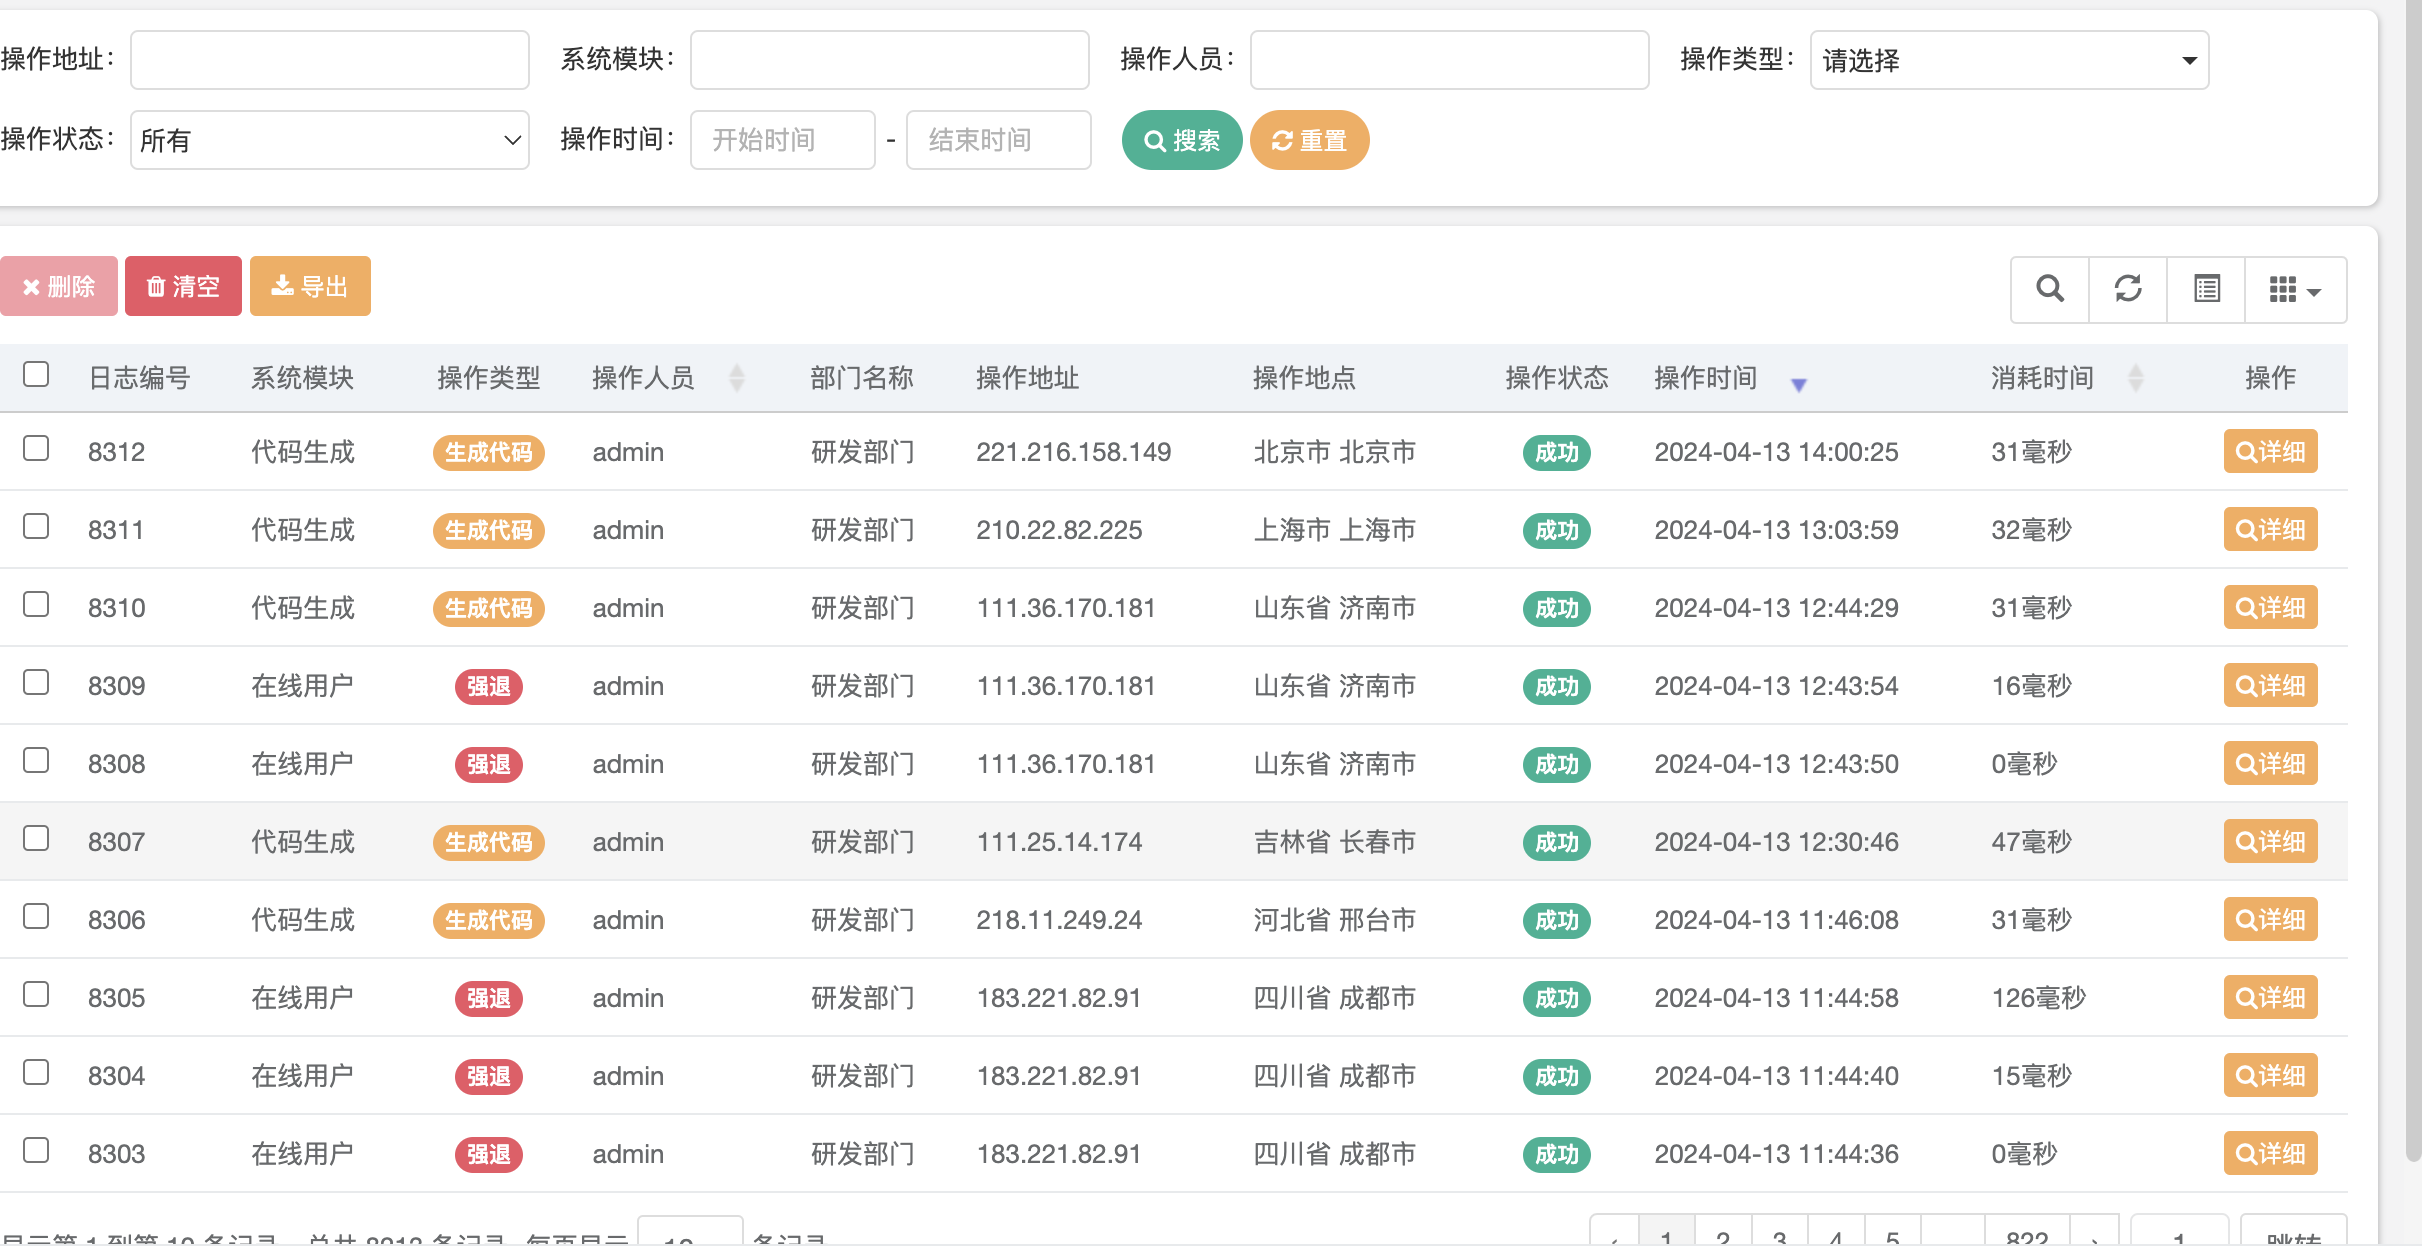This screenshot has height=1246, width=2422.
Task: Click the green 搜索 button
Action: (1181, 140)
